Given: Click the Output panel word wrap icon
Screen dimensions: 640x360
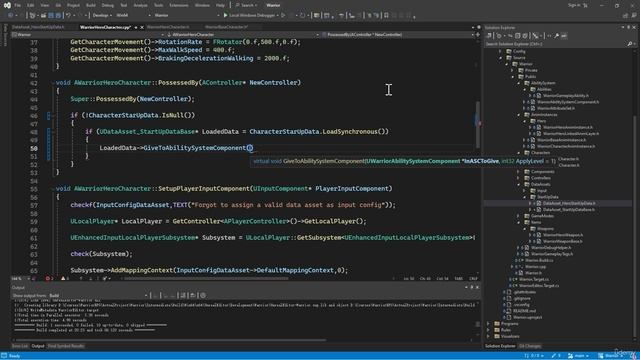Looking at the screenshot, I should click(193, 296).
